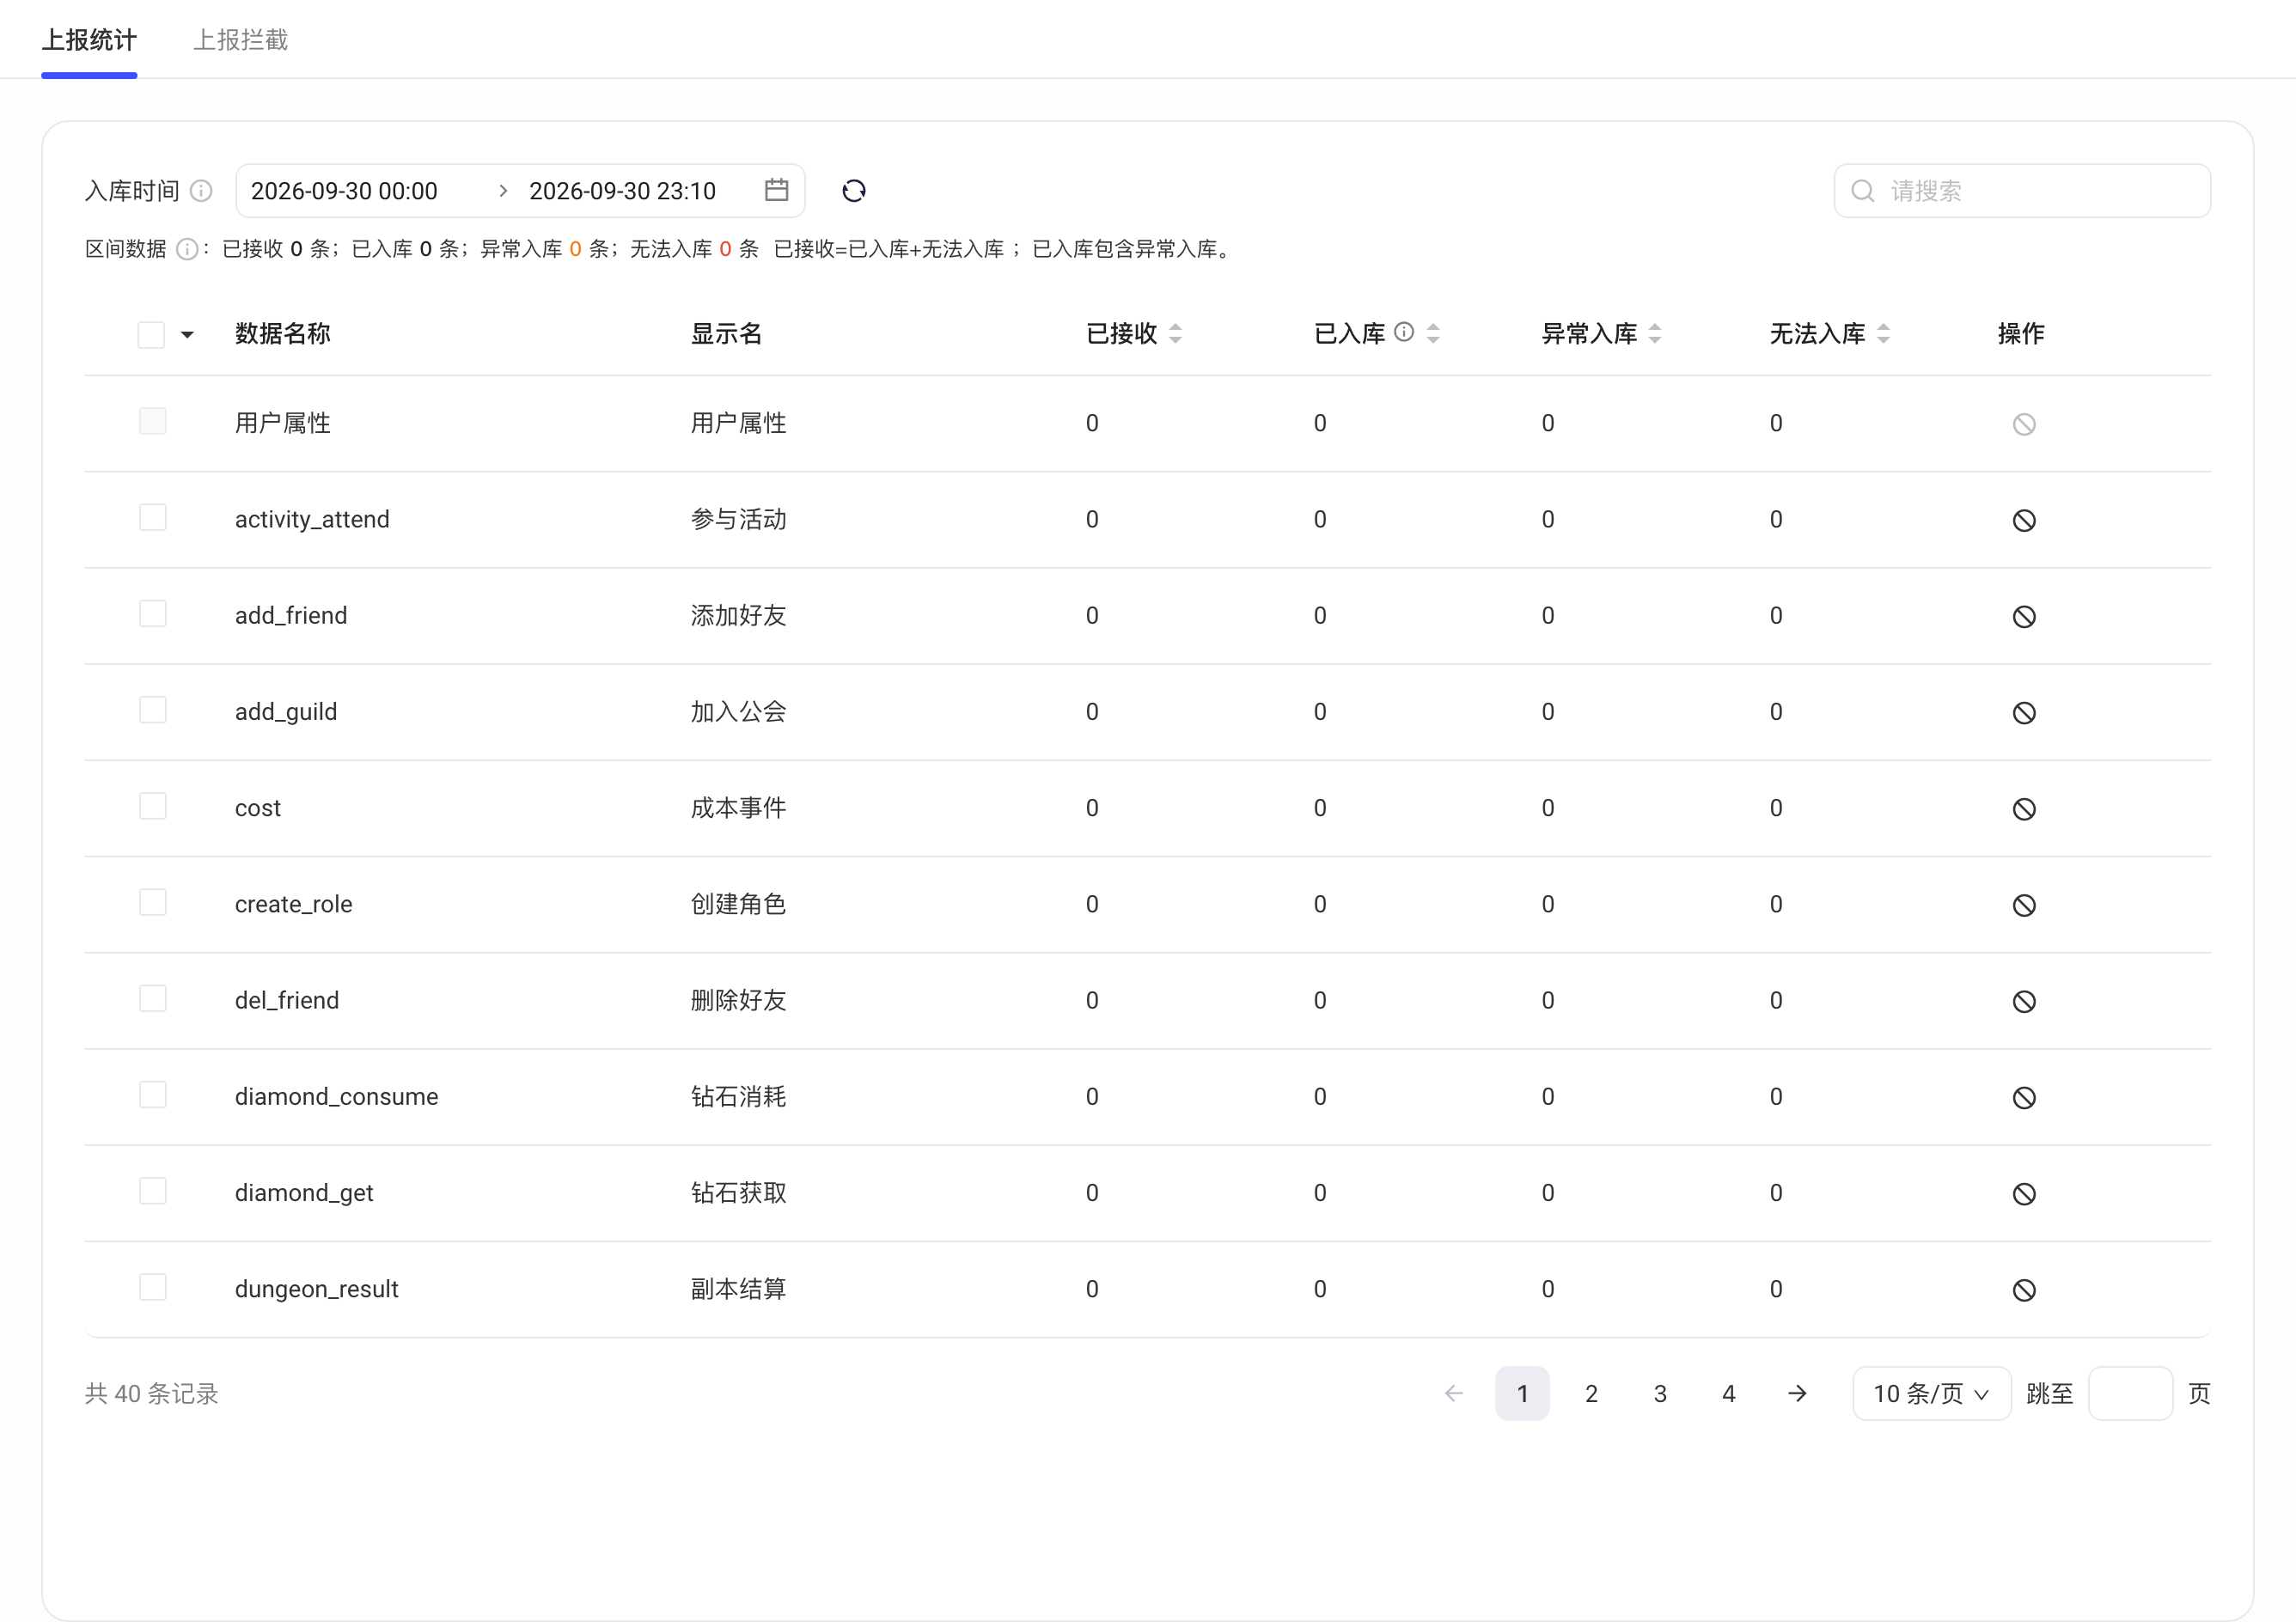This screenshot has height=1622, width=2296.
Task: Click the next page arrow
Action: point(1797,1393)
